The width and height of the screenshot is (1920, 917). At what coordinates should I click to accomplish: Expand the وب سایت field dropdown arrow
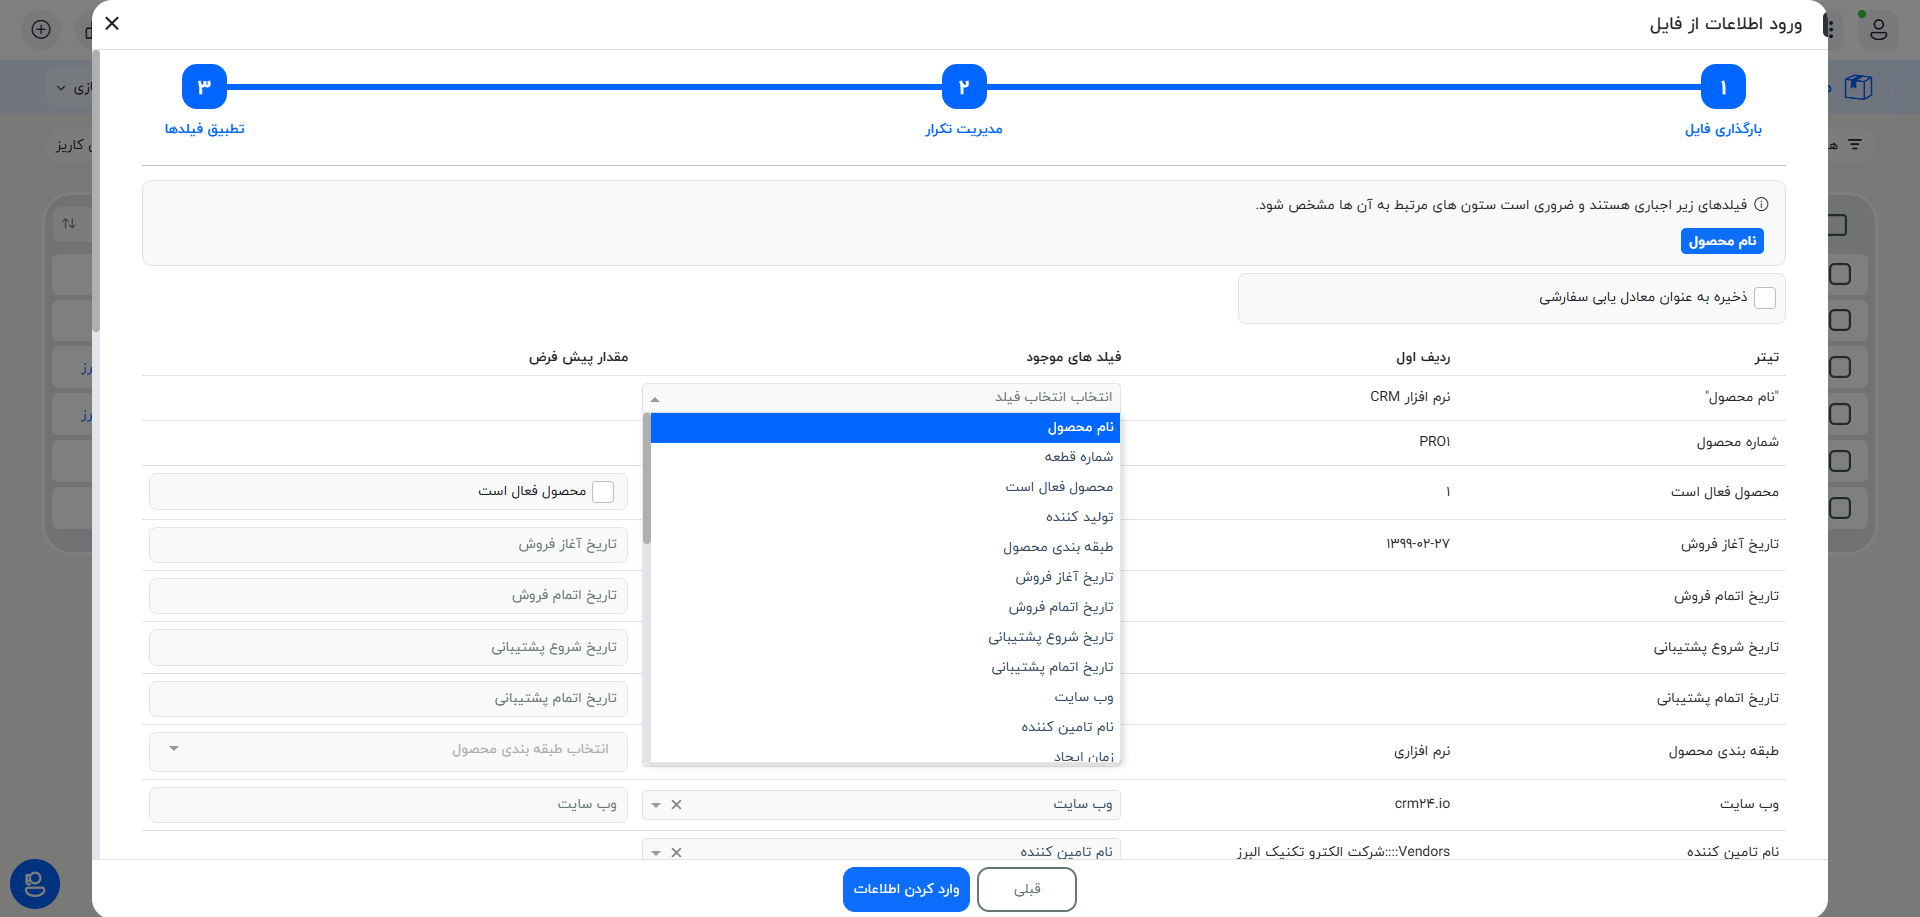[656, 805]
